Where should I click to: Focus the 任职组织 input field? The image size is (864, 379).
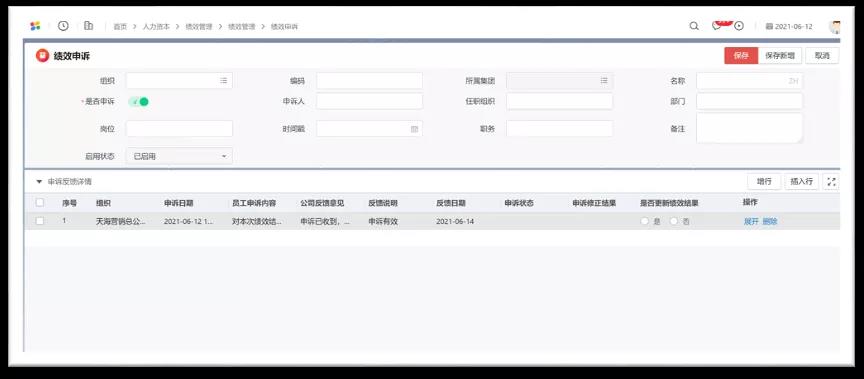pyautogui.click(x=559, y=101)
